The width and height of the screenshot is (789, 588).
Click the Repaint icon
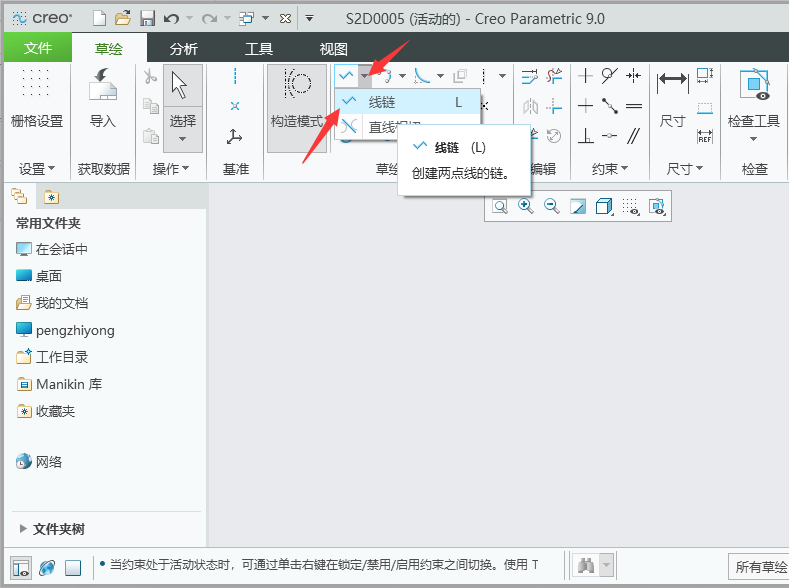click(x=578, y=206)
